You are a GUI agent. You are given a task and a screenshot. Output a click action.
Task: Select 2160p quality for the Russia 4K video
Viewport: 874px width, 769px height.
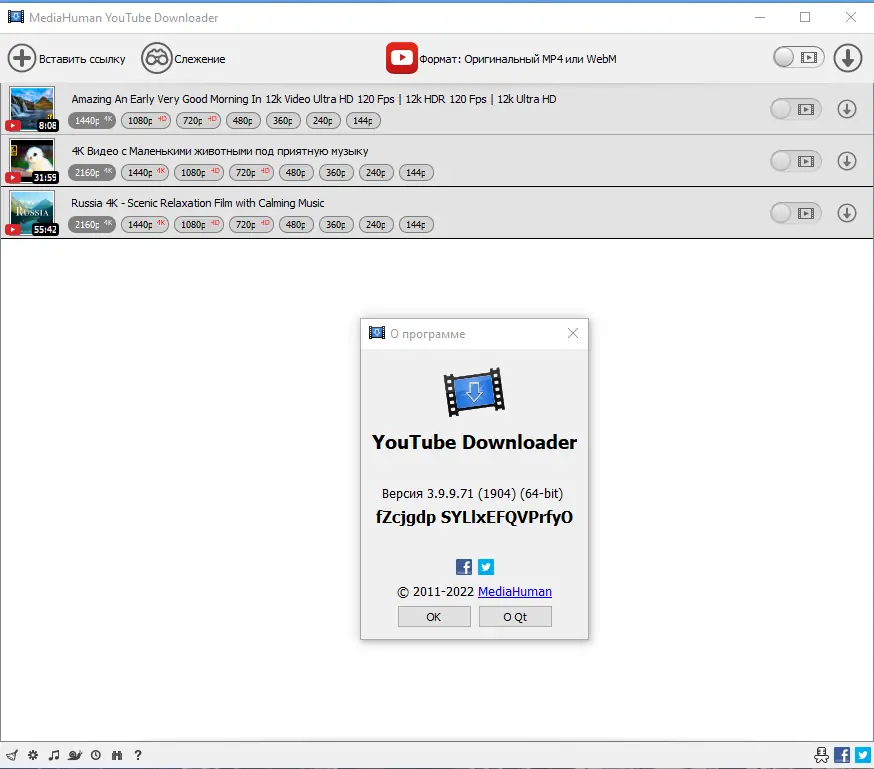click(91, 224)
